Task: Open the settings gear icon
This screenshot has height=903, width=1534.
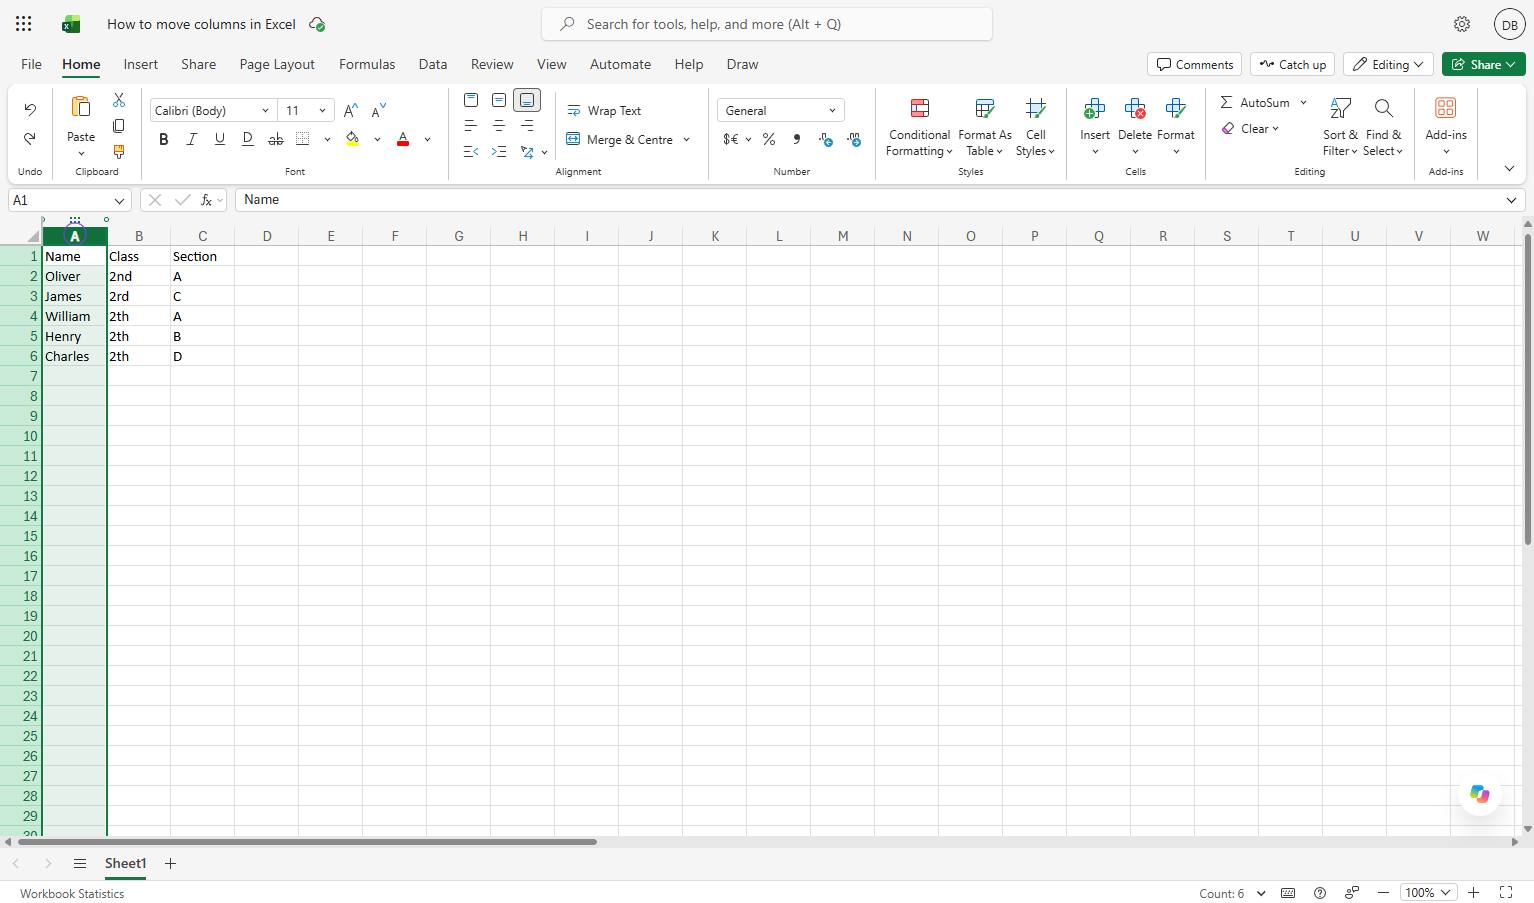Action: pos(1462,24)
